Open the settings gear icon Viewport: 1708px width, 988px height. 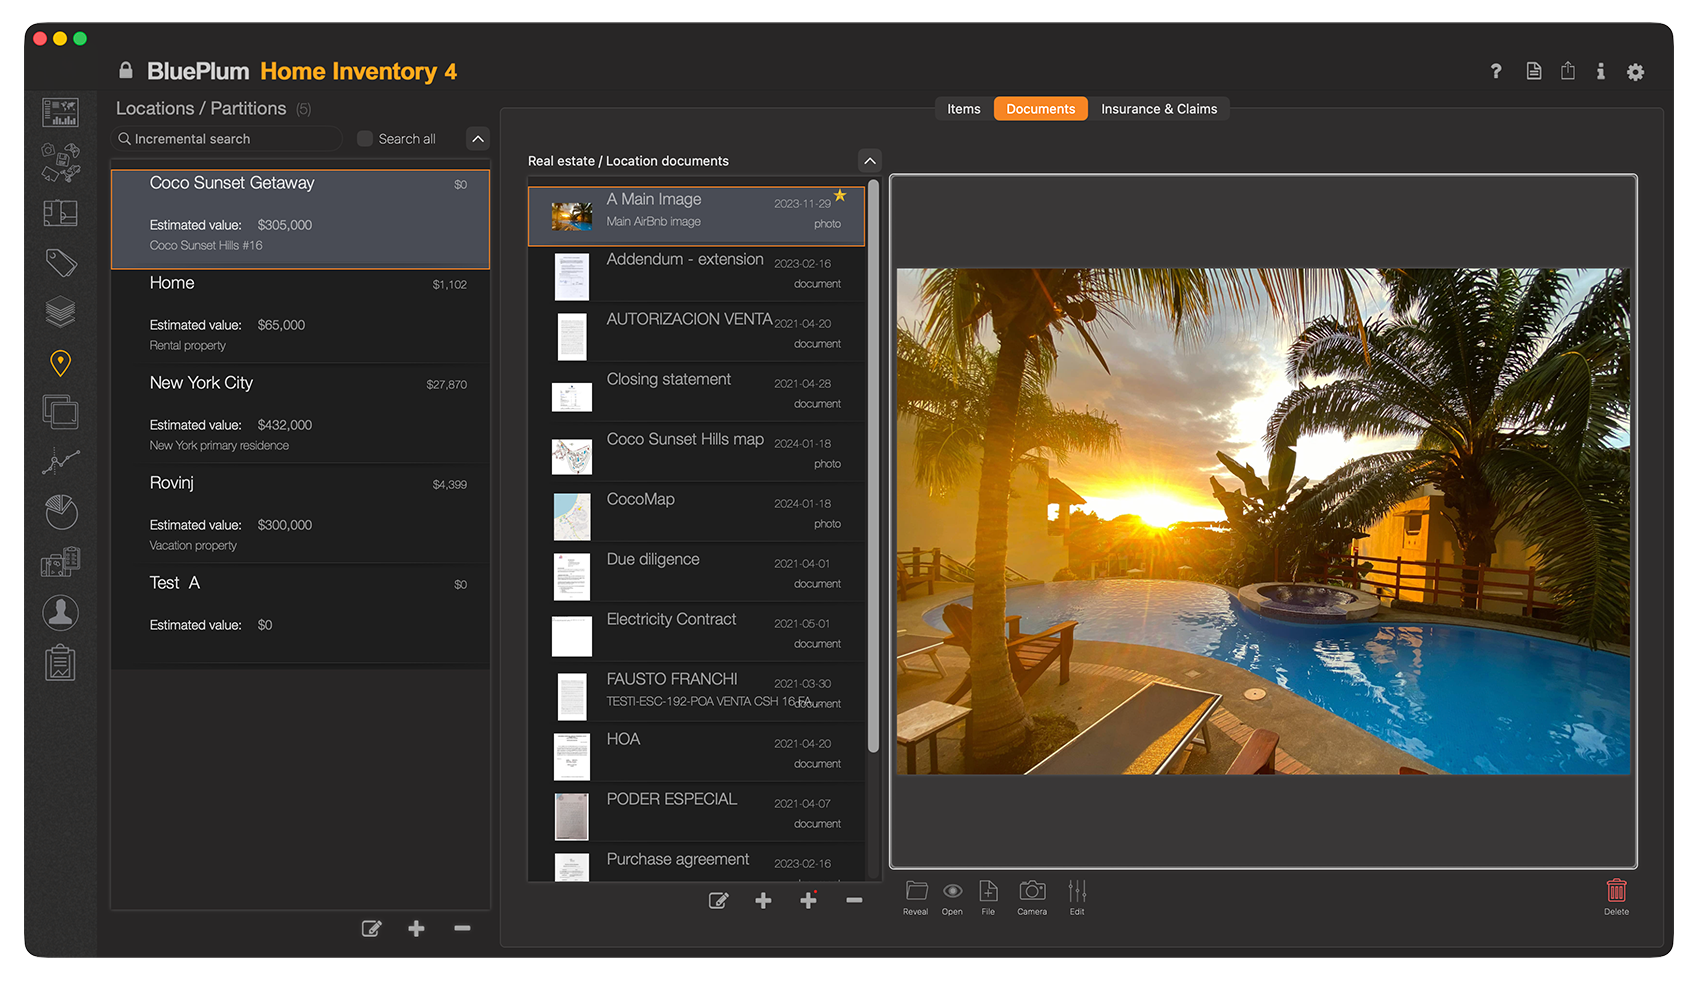1635,72
